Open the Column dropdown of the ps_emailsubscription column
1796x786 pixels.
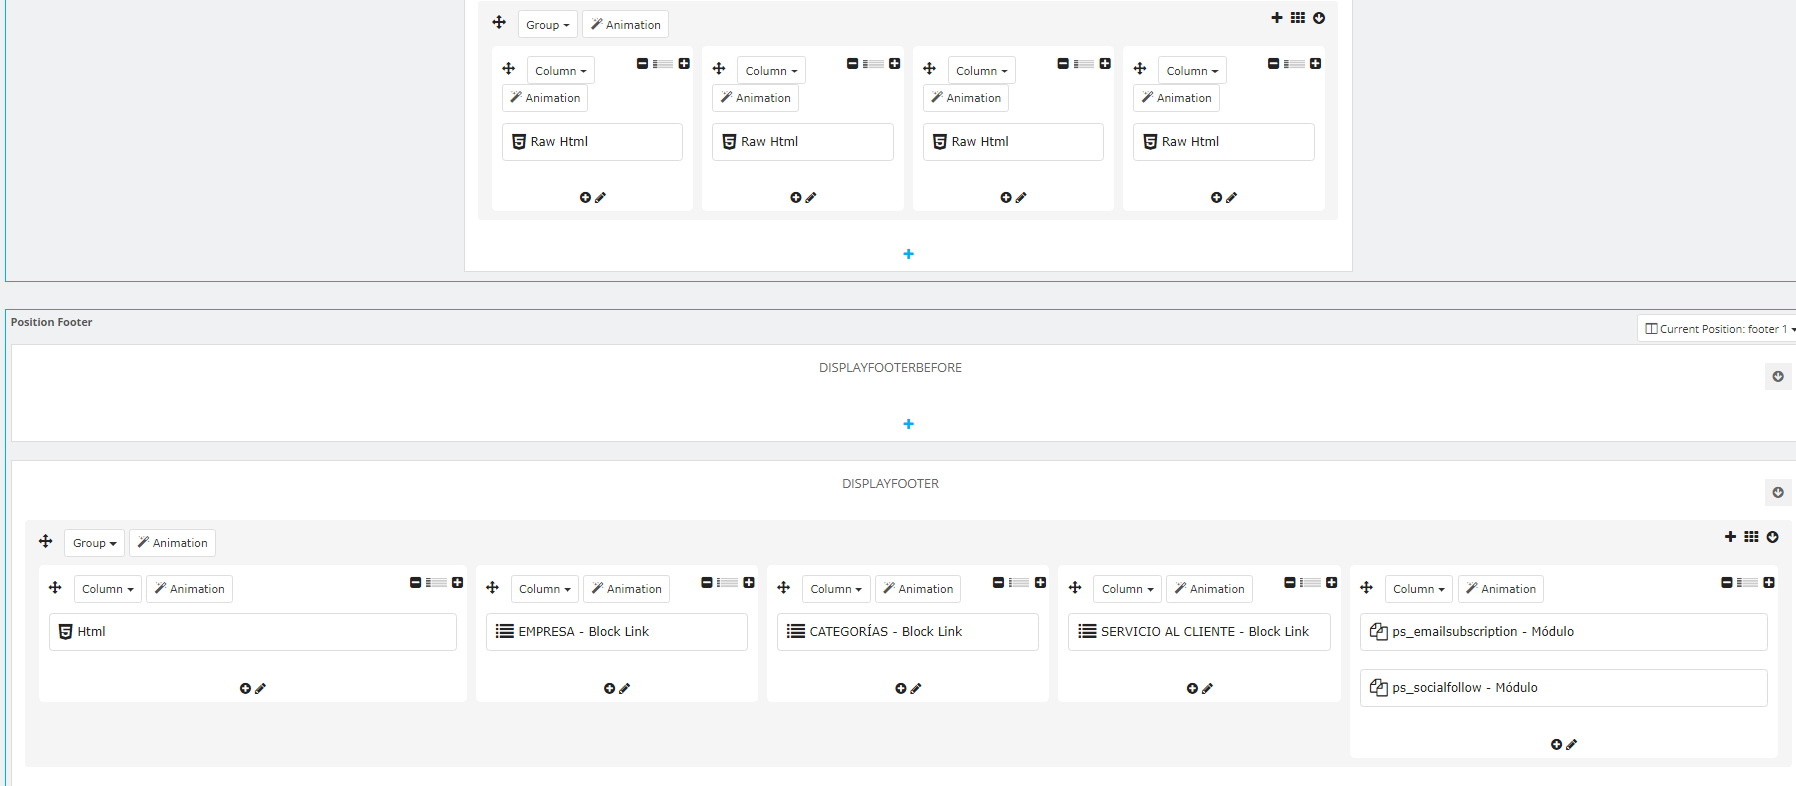(1419, 589)
